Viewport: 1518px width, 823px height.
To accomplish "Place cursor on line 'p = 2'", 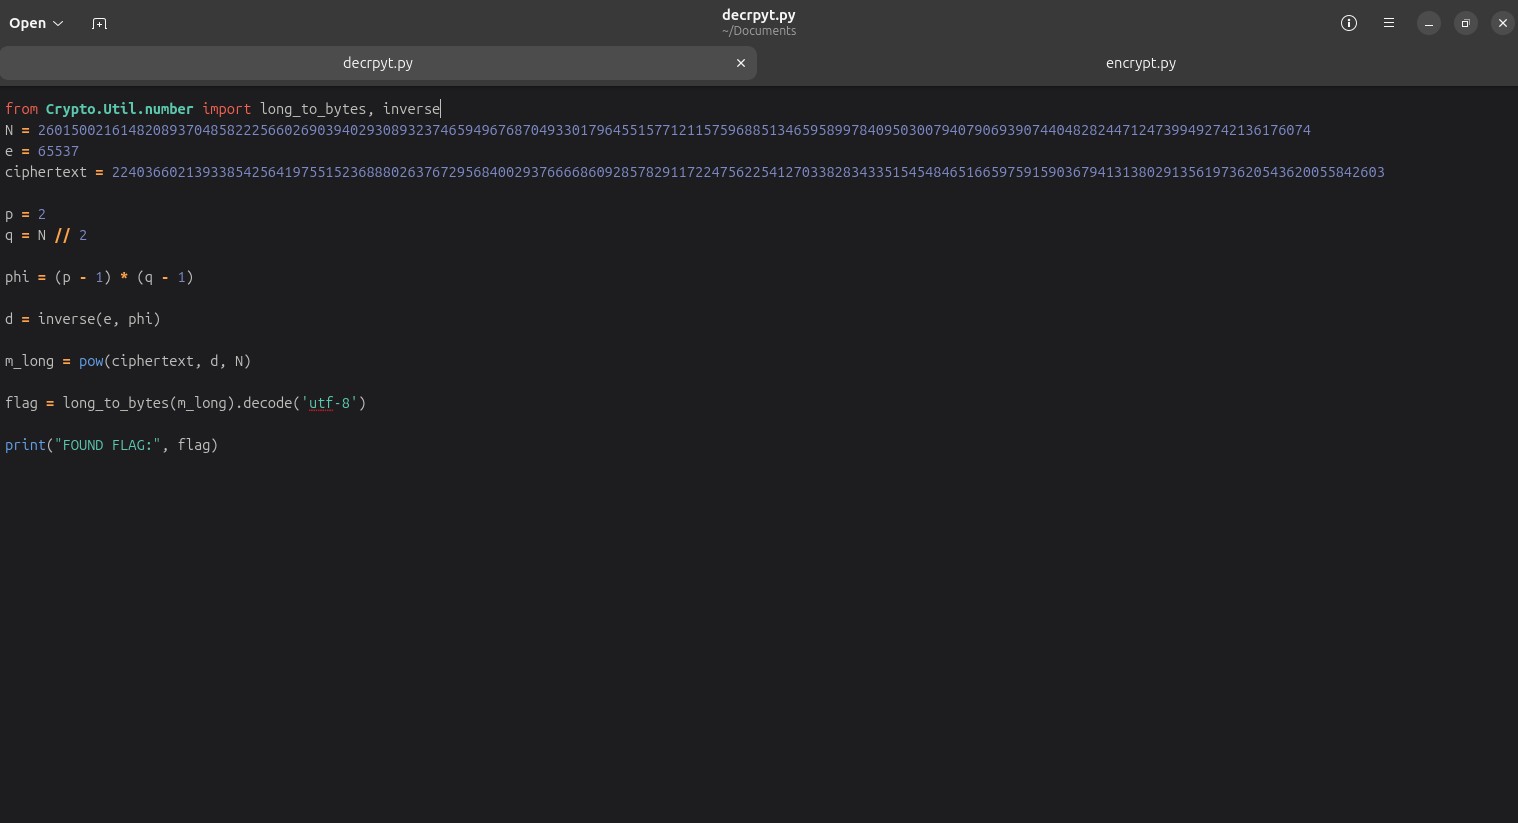I will click(25, 214).
